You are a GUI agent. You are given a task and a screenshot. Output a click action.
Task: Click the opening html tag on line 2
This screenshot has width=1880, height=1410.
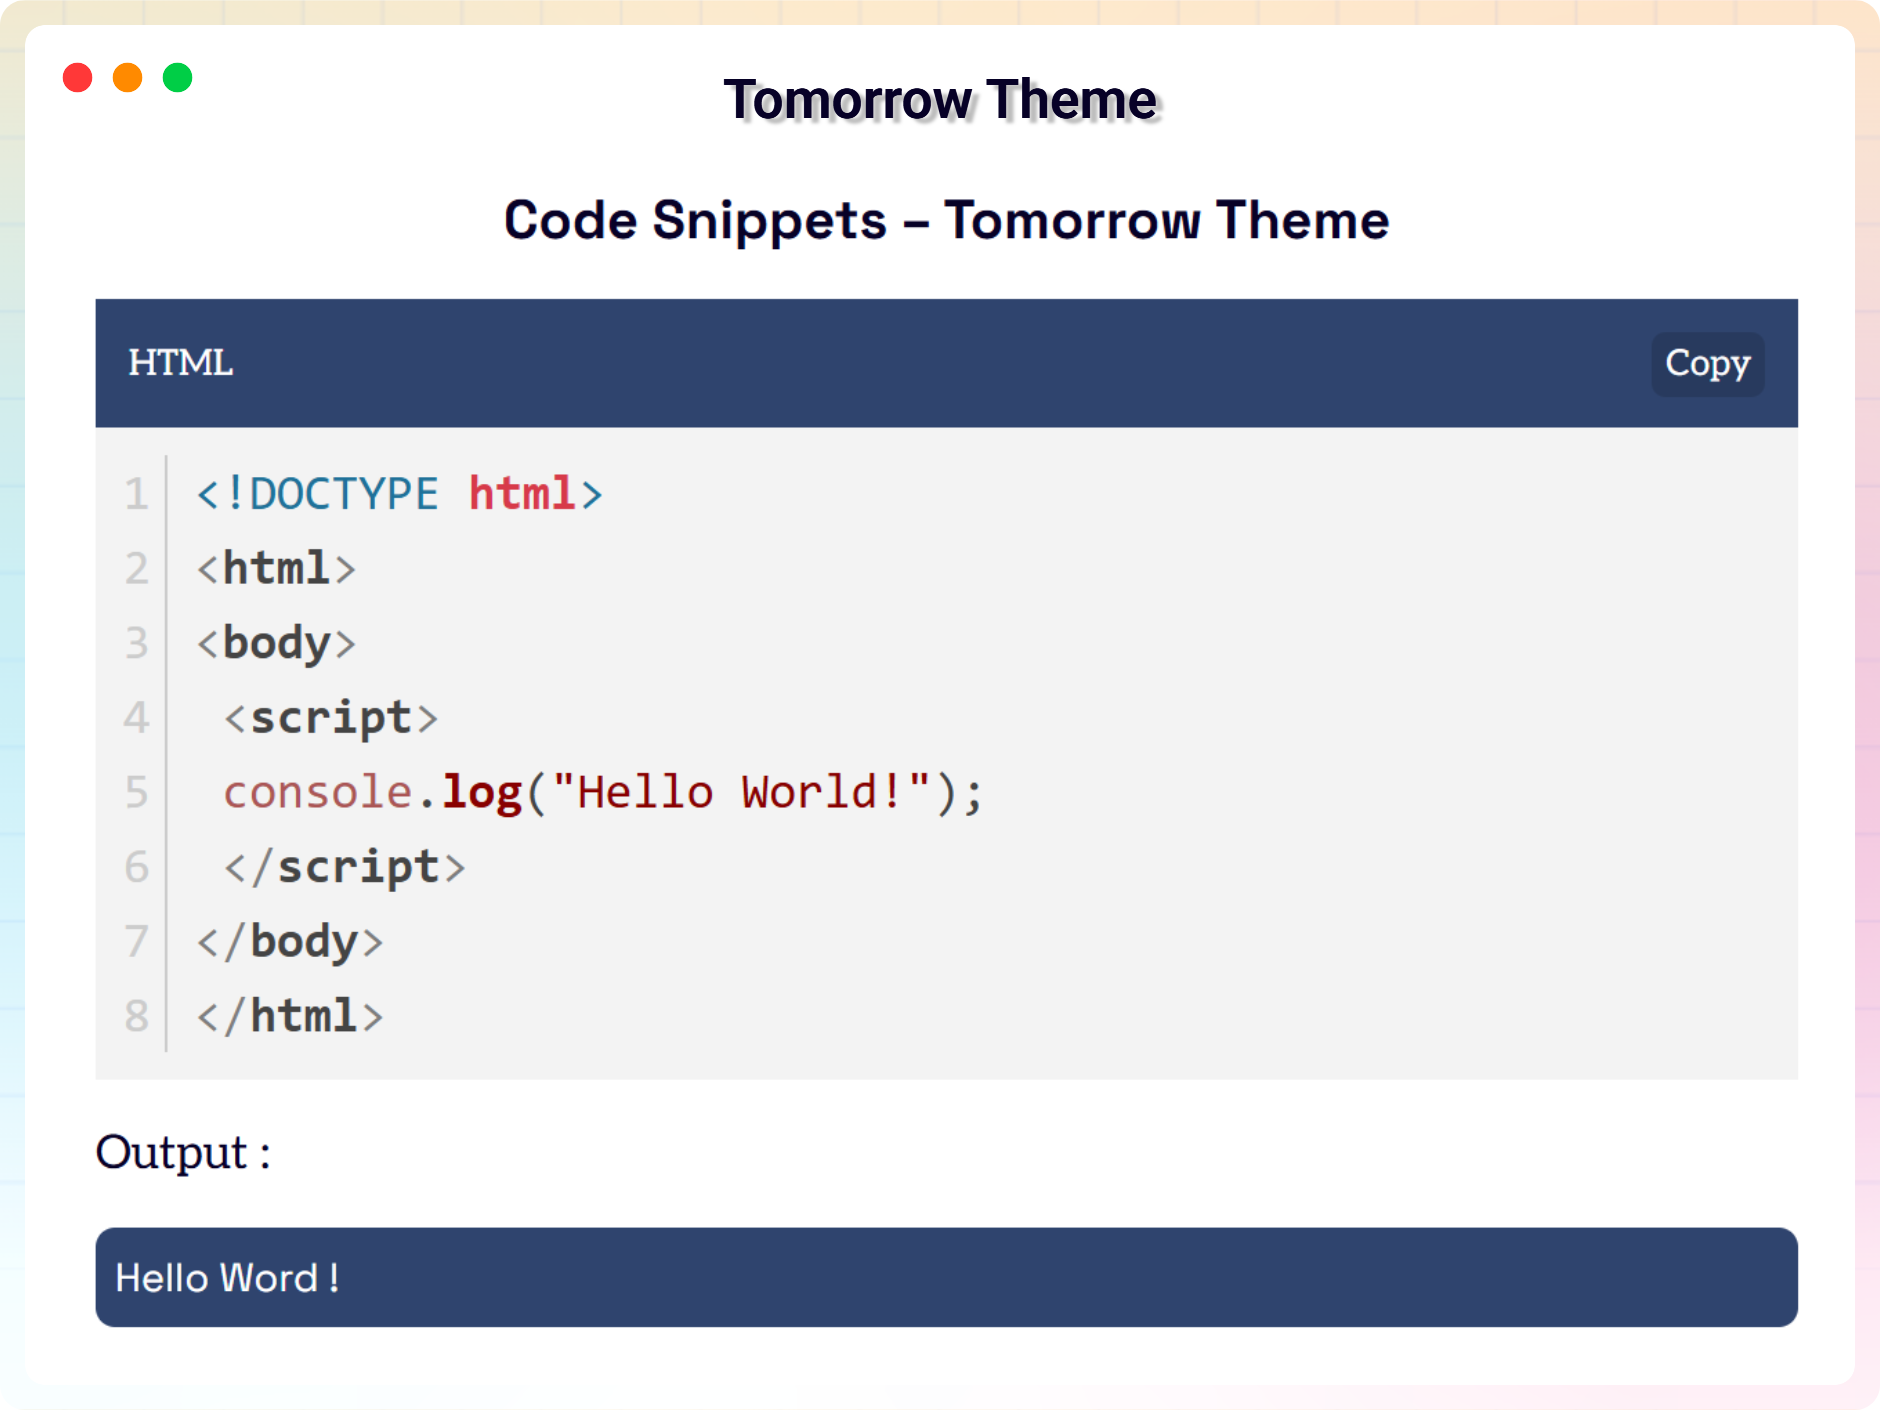coord(276,569)
